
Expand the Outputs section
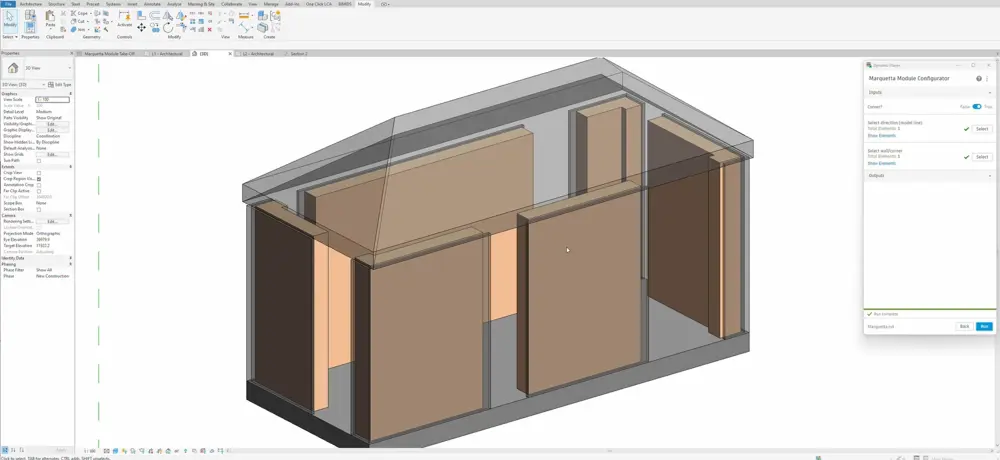coord(990,175)
